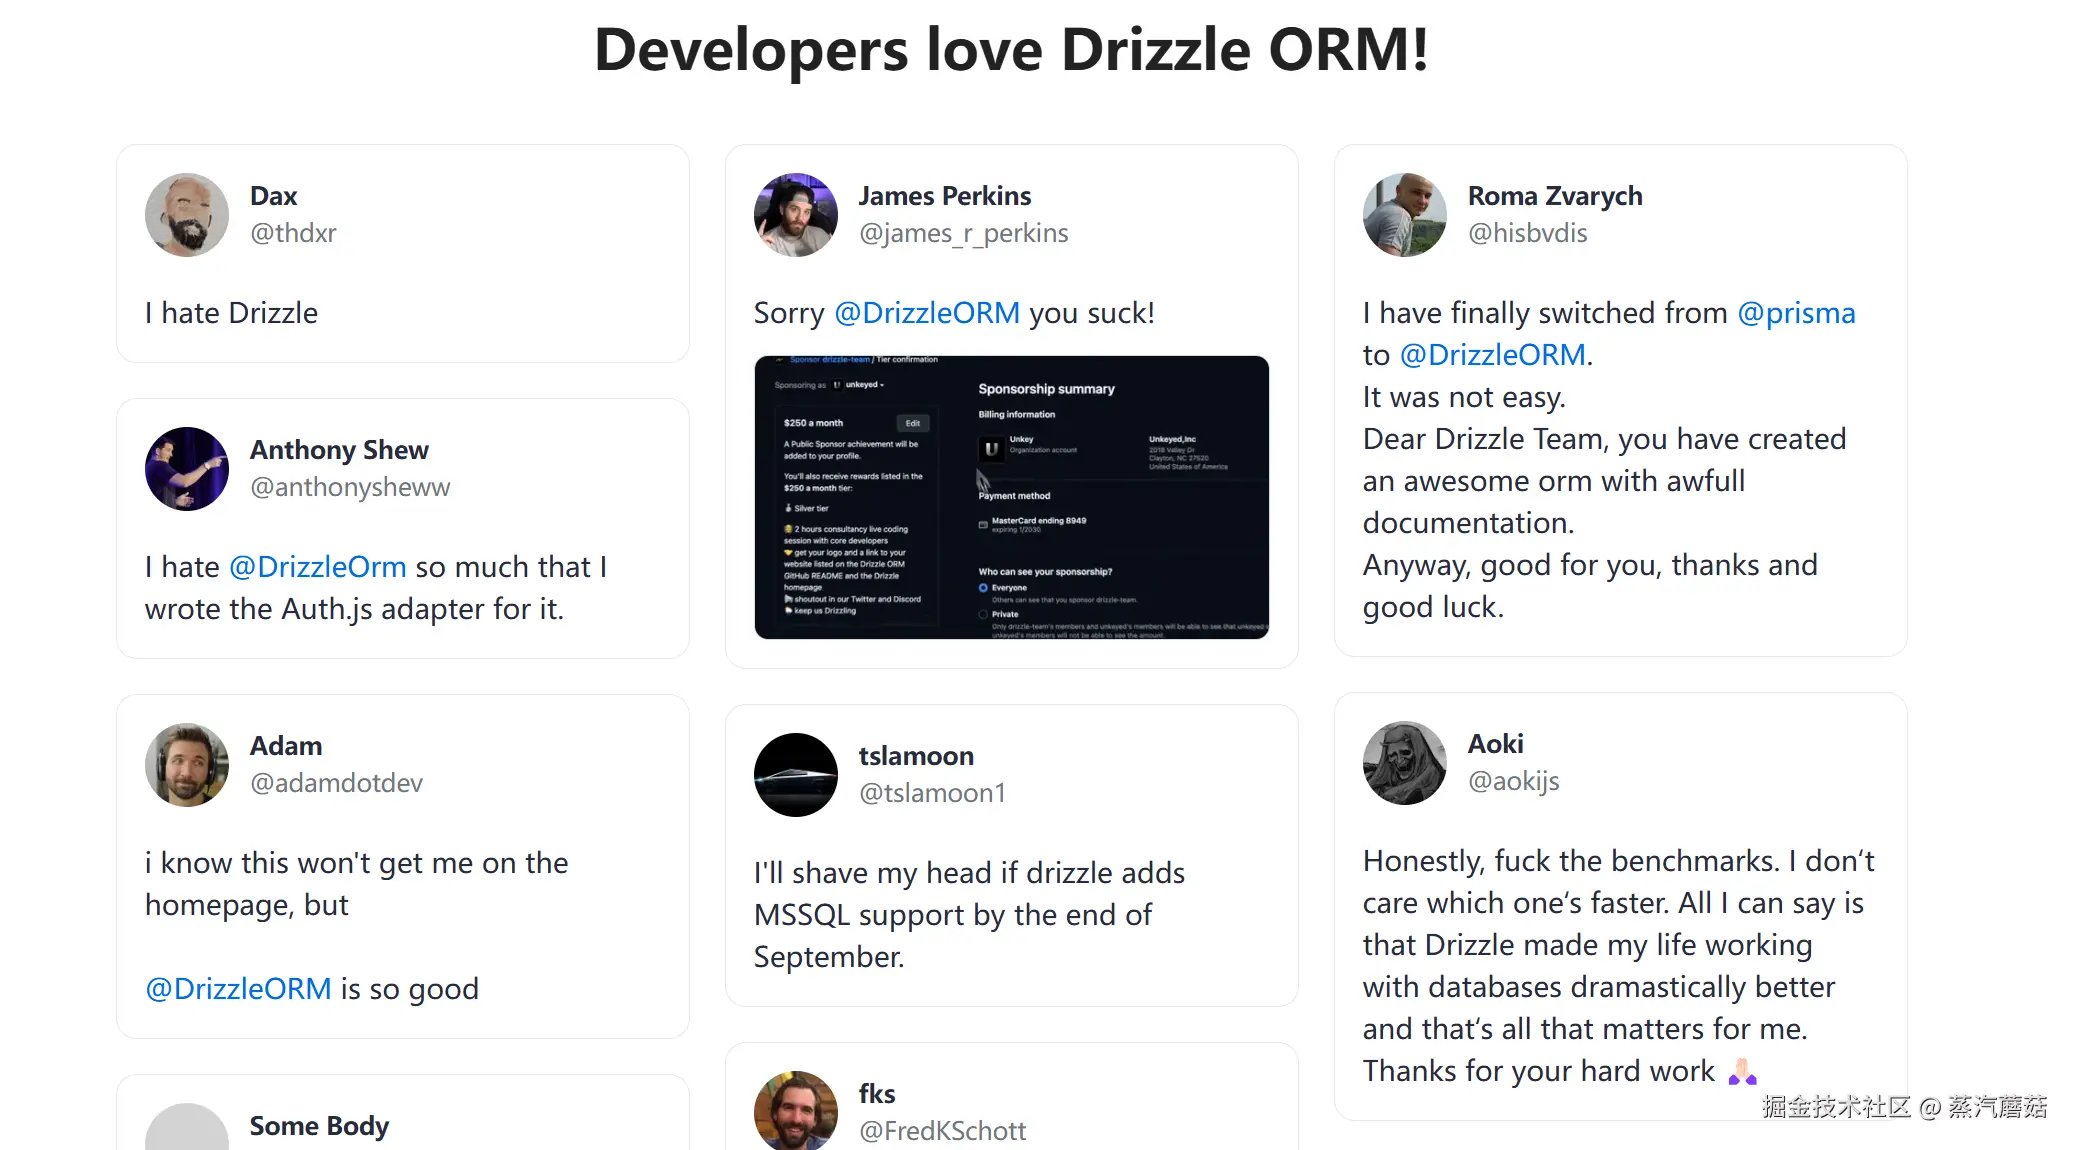Click the @FredKSchott handle
This screenshot has height=1150, width=2077.
[942, 1131]
